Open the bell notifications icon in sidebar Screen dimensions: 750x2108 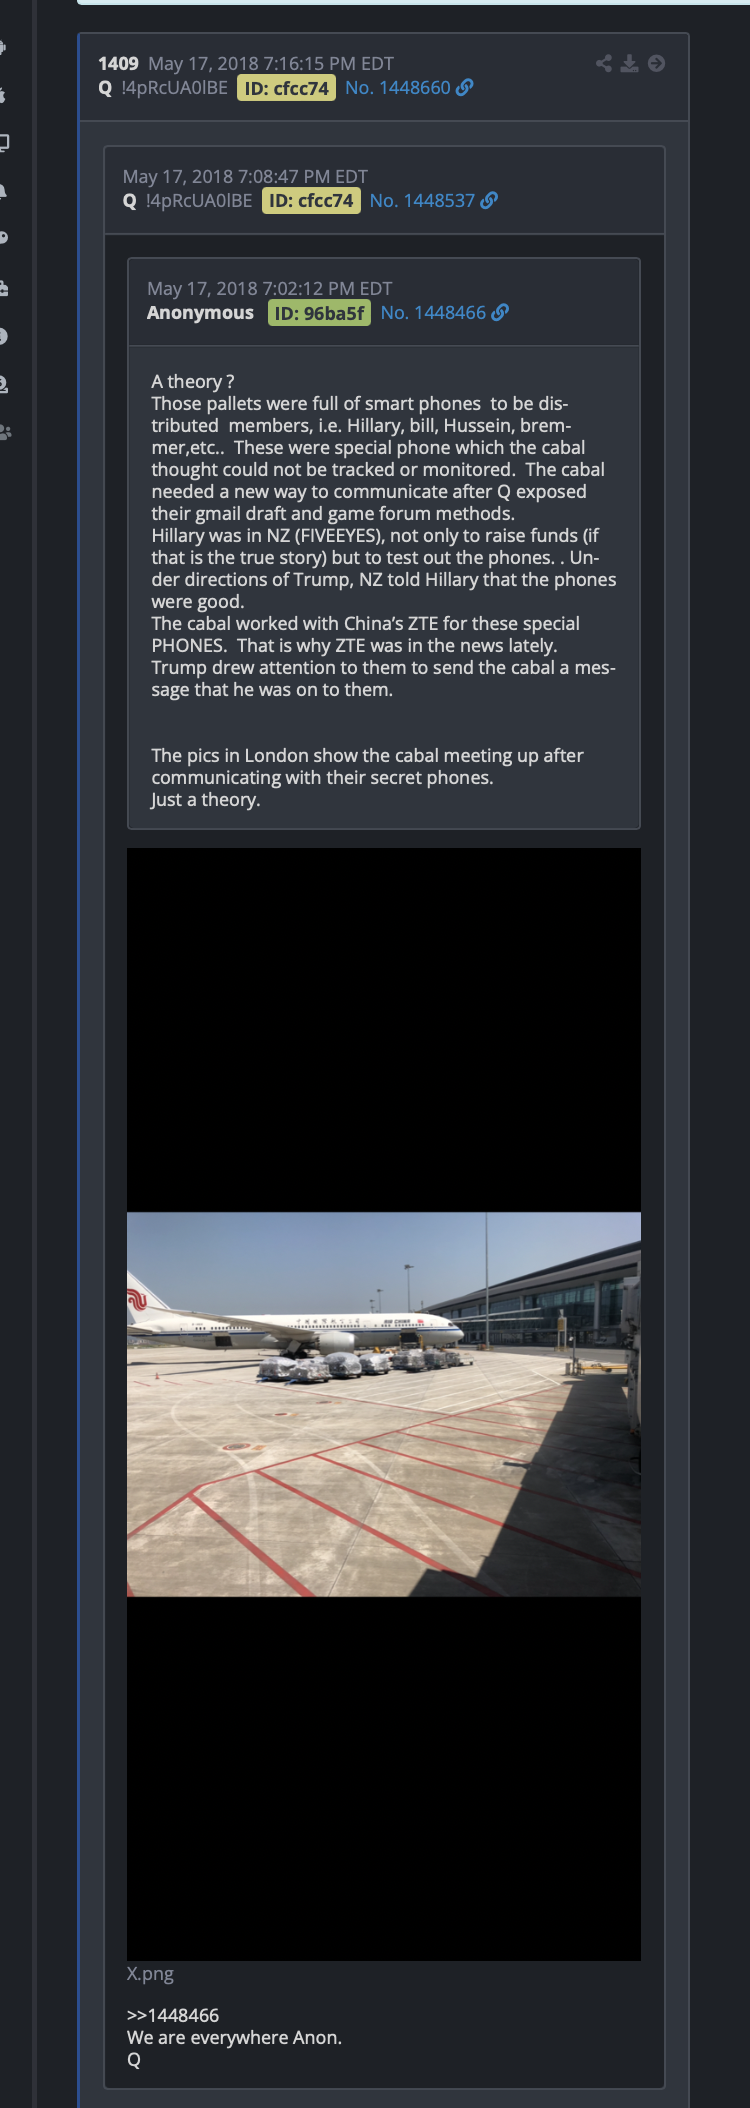click(x=4, y=190)
